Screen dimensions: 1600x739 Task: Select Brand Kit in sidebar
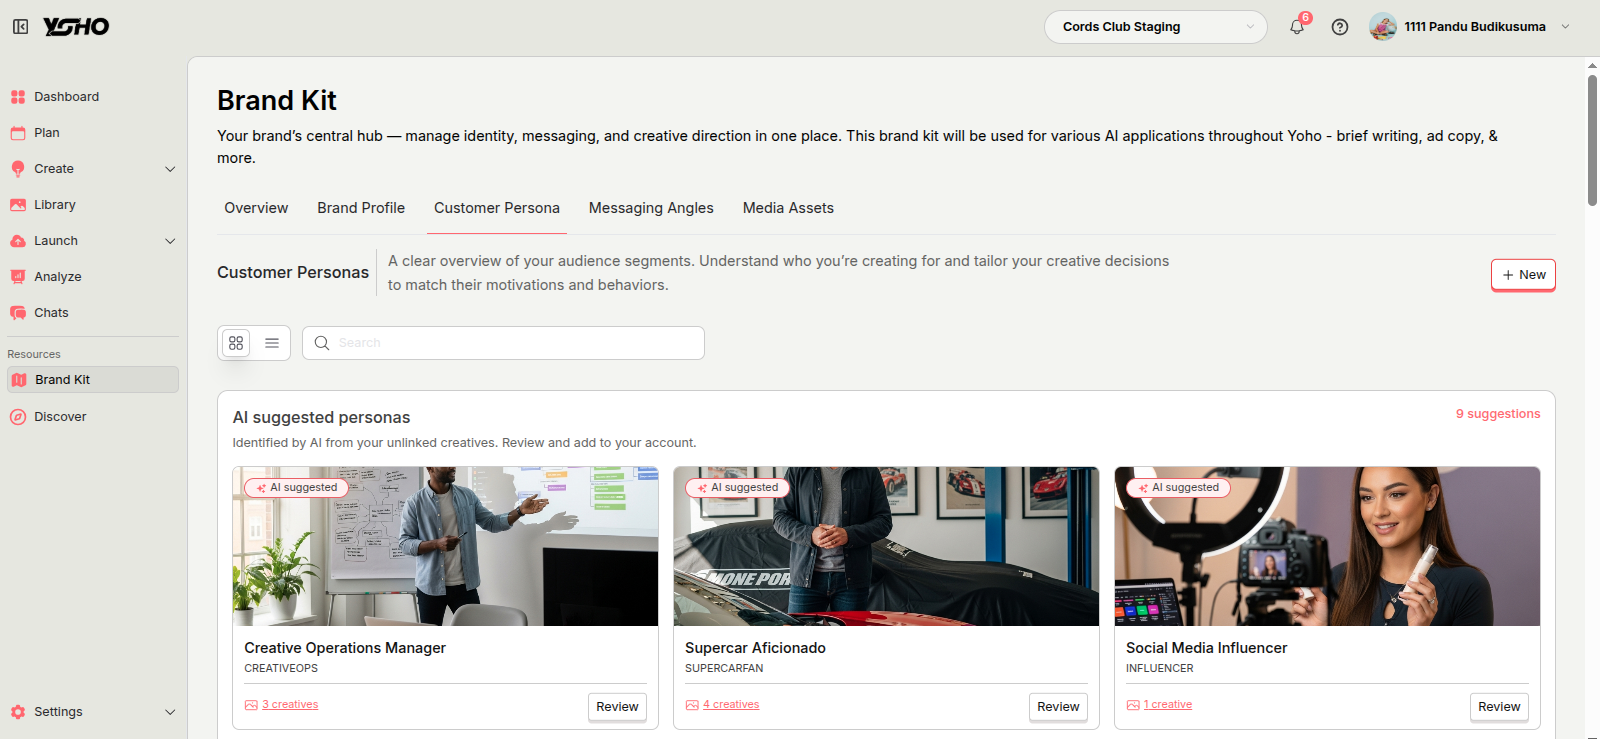pos(93,380)
